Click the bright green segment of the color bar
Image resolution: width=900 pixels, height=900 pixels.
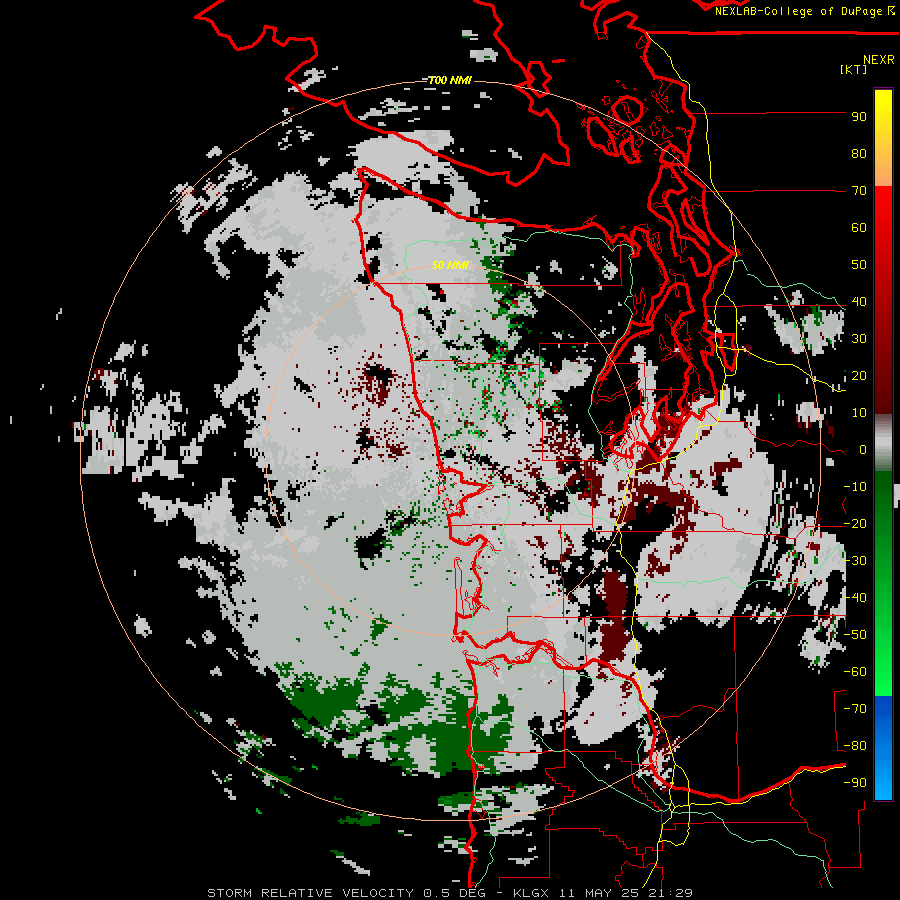coord(883,660)
